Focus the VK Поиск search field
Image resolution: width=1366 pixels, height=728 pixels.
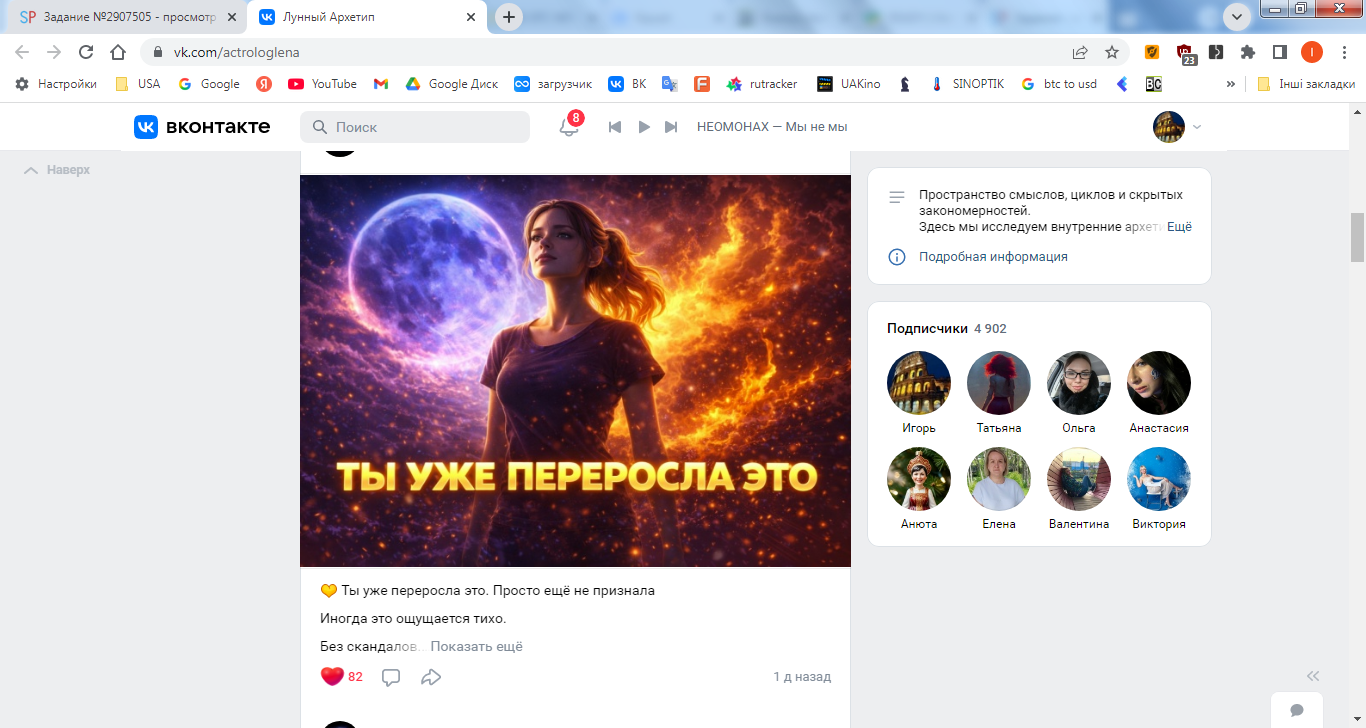coord(415,127)
